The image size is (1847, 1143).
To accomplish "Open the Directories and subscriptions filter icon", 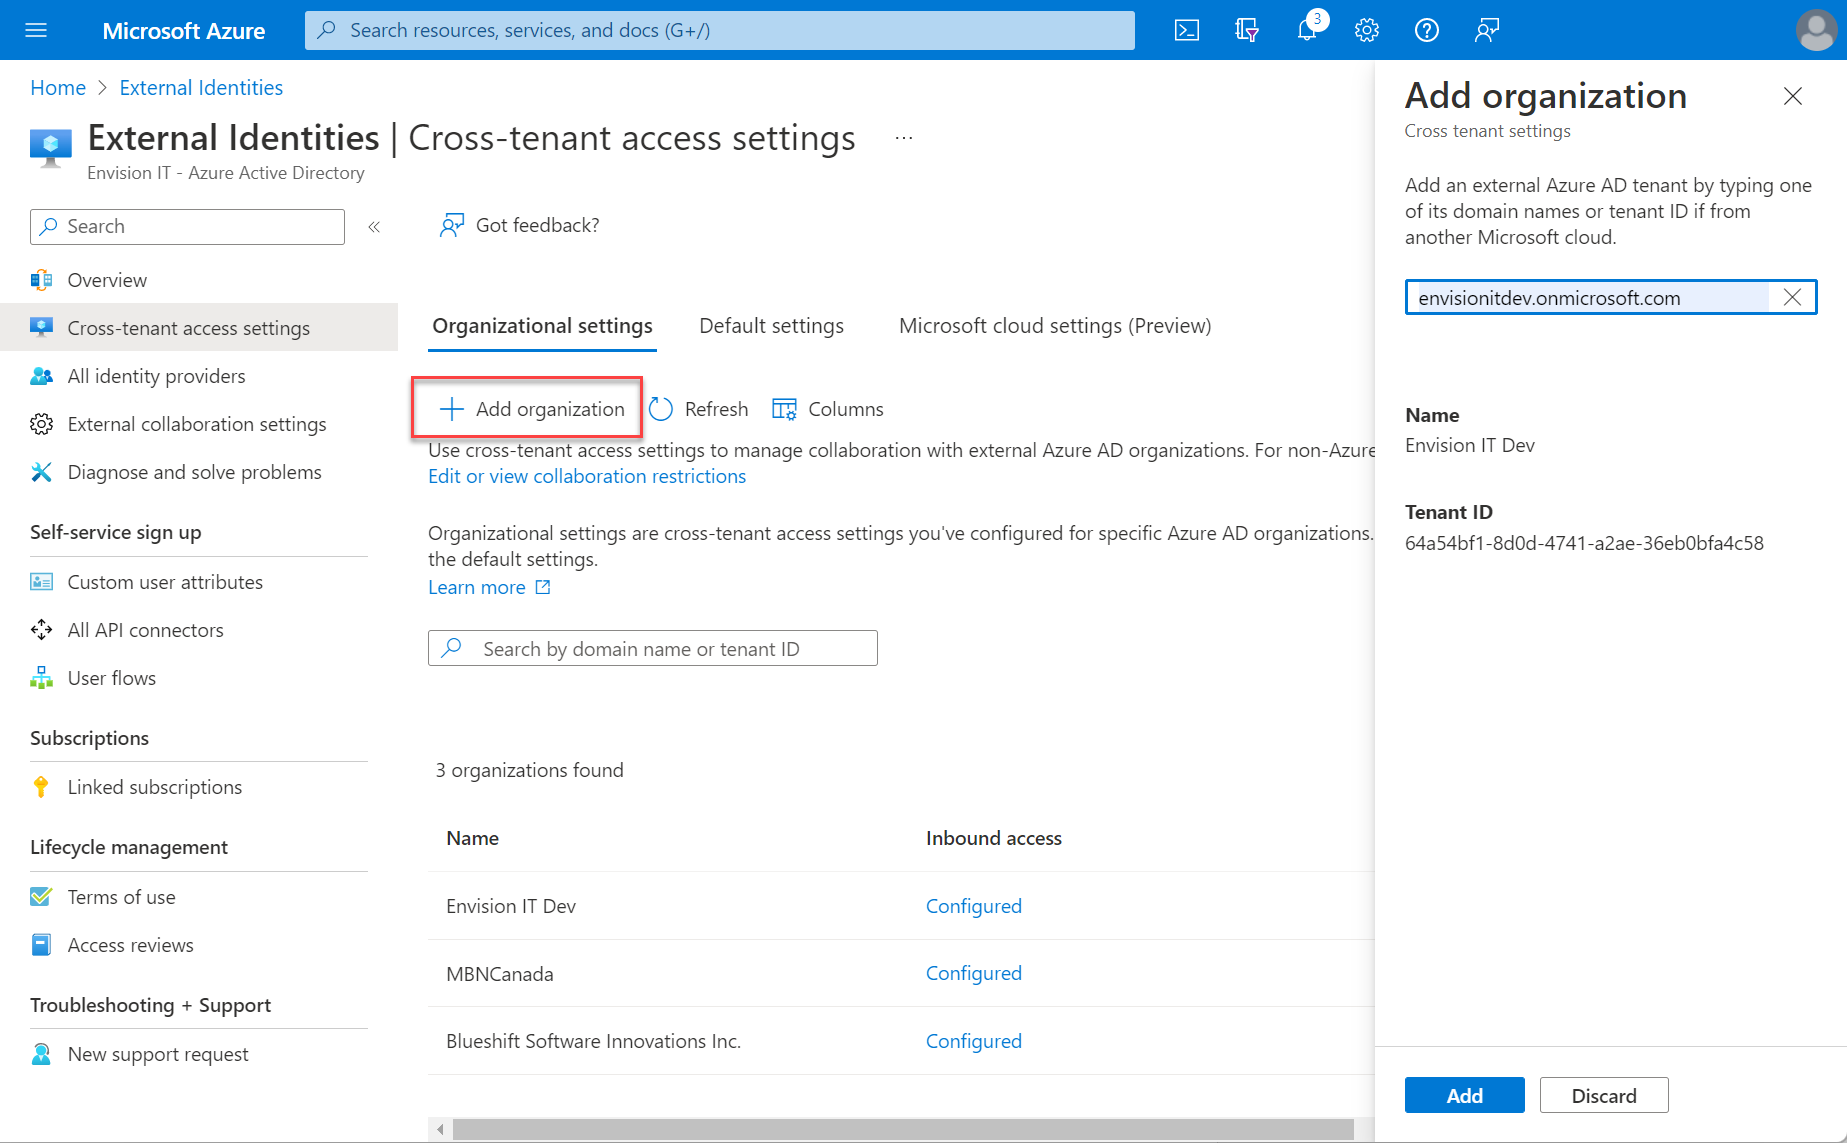I will 1247,30.
